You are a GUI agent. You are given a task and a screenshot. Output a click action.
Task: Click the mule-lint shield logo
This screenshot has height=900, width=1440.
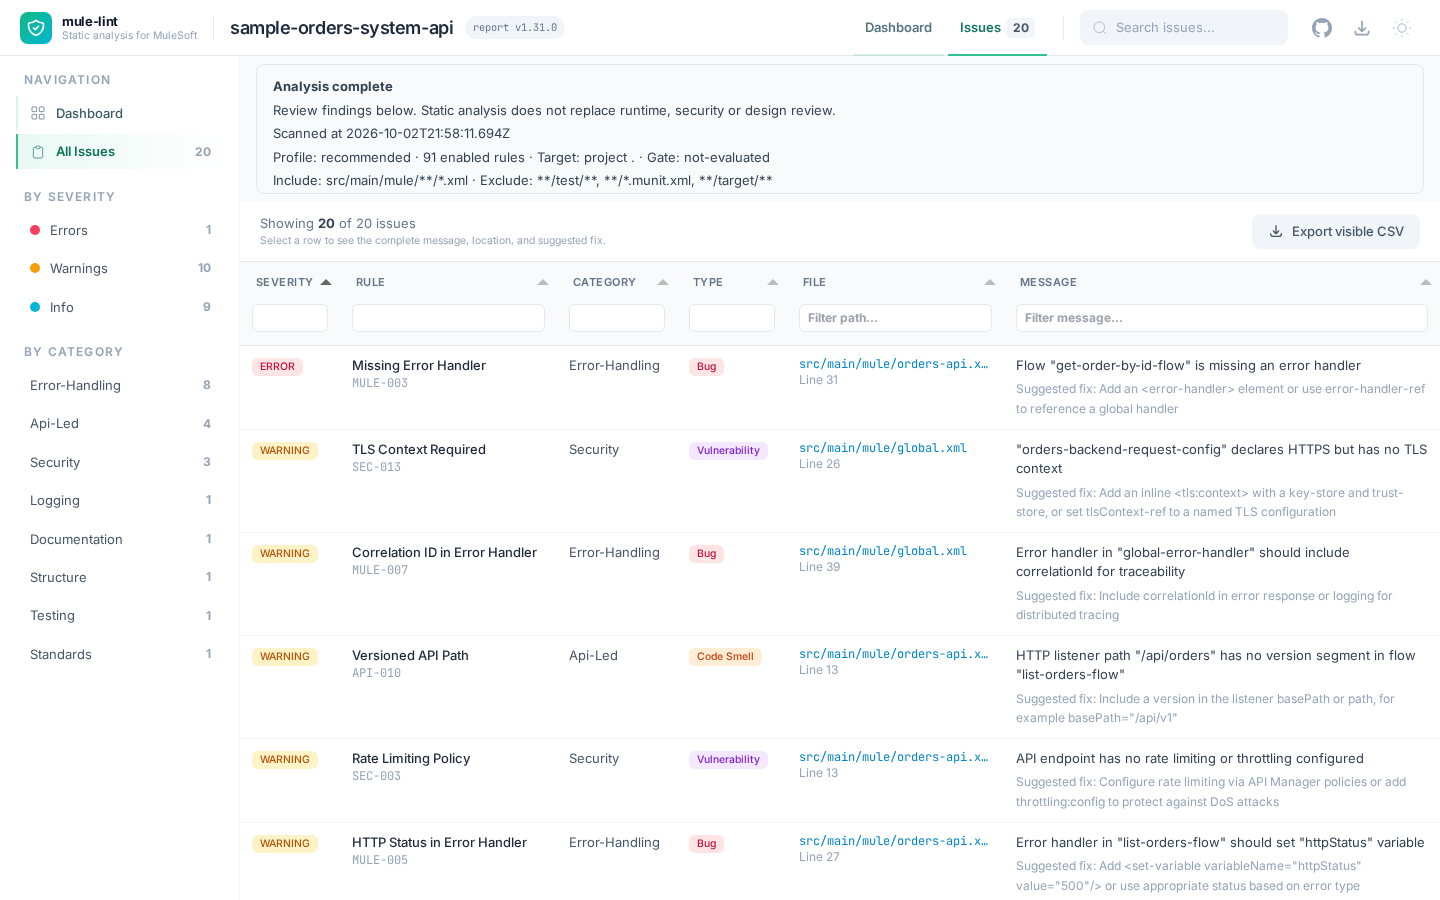[36, 28]
